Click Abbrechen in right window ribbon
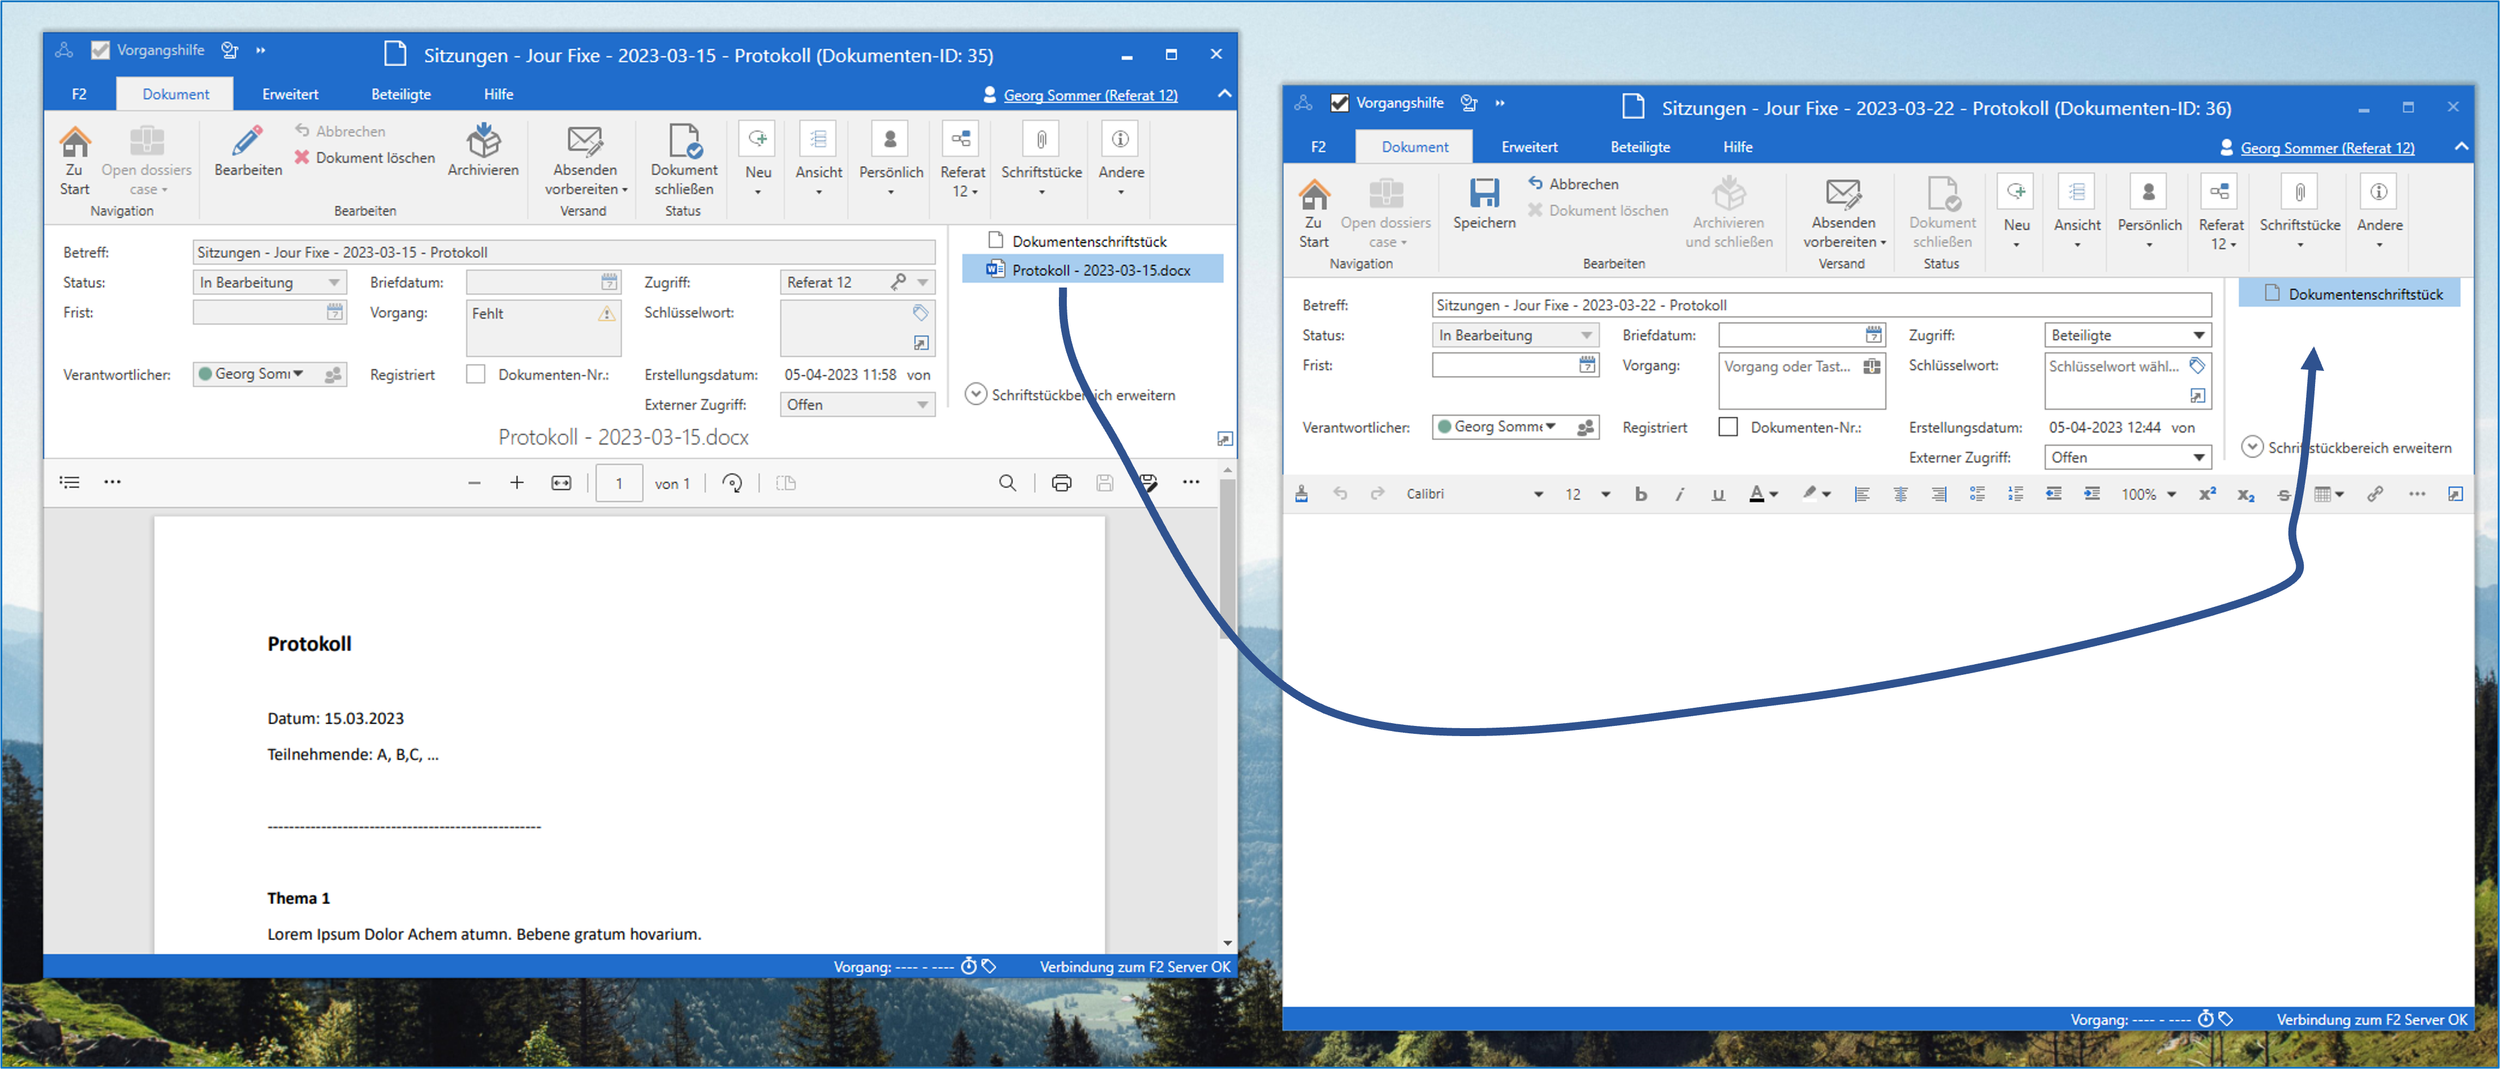This screenshot has width=2500, height=1069. (x=1573, y=184)
